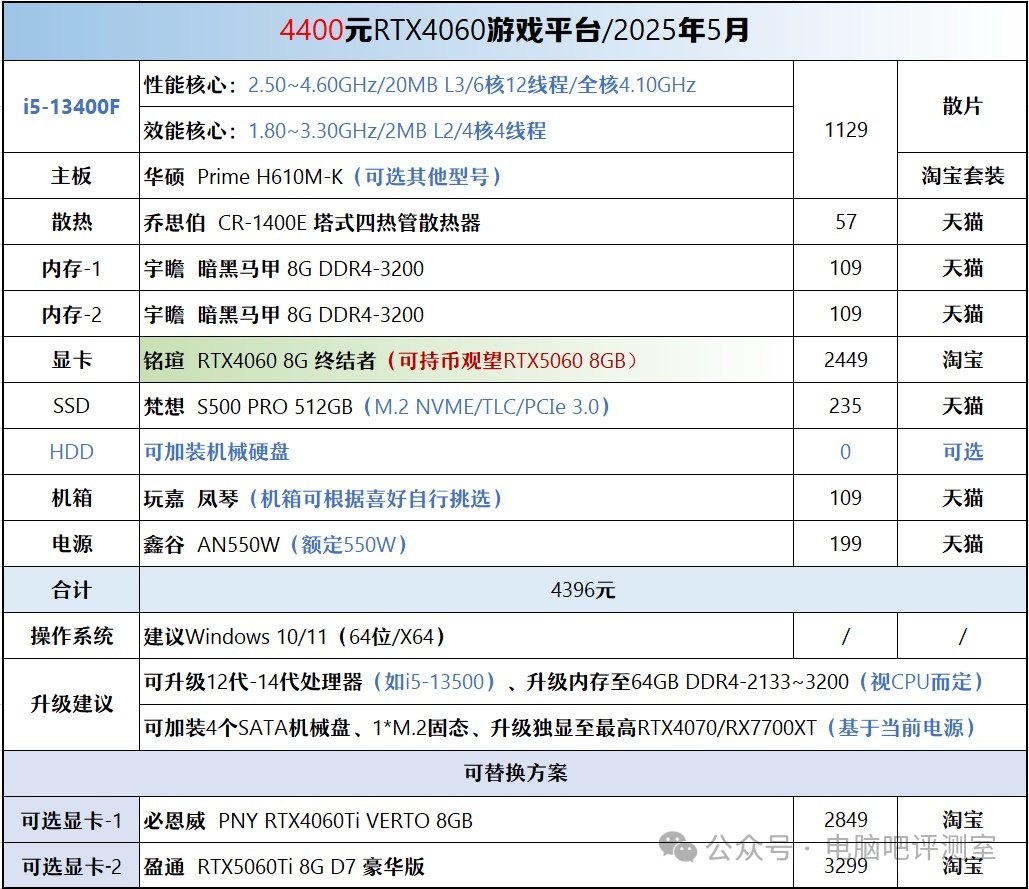Click 可选 in the HDD row

[962, 452]
